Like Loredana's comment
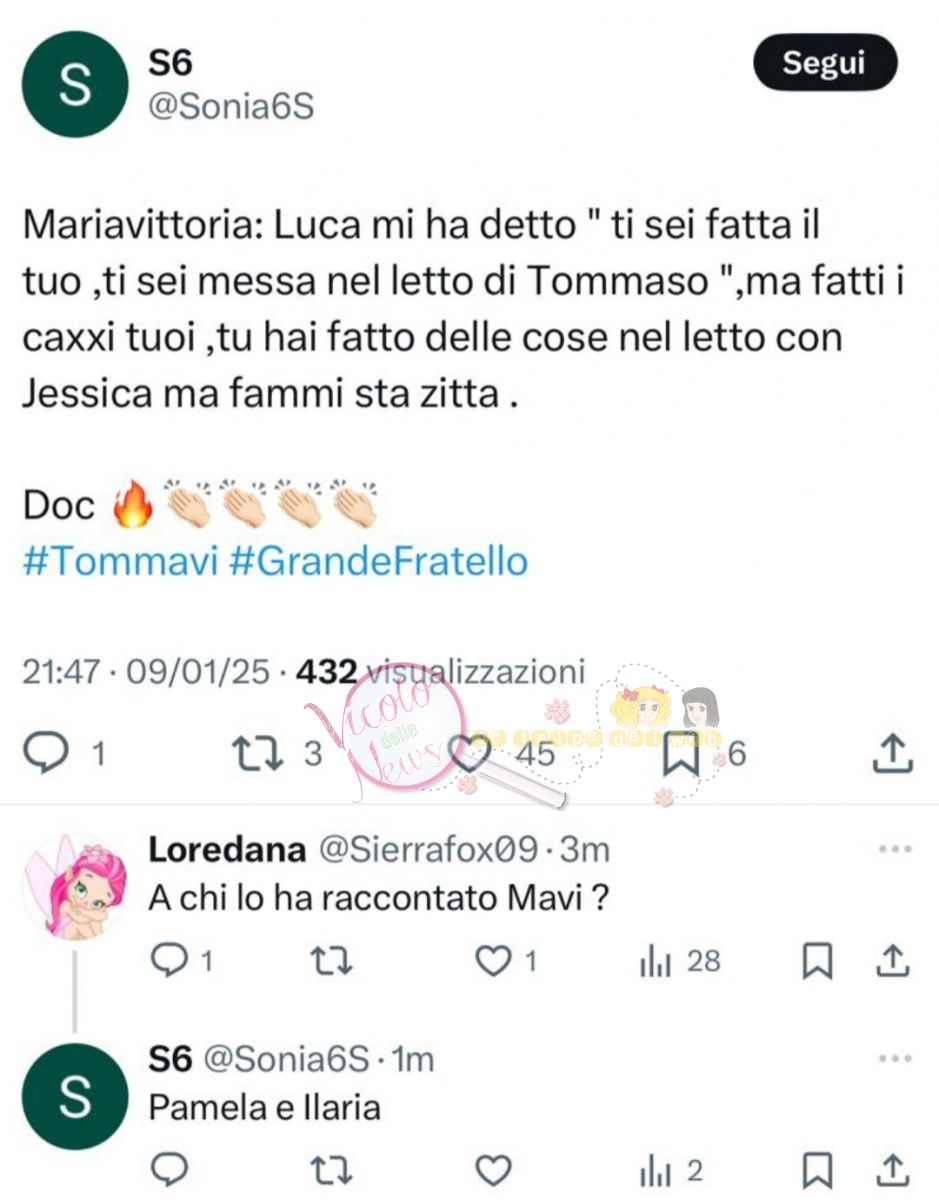Viewport: 939px width, 1200px height. 492,962
